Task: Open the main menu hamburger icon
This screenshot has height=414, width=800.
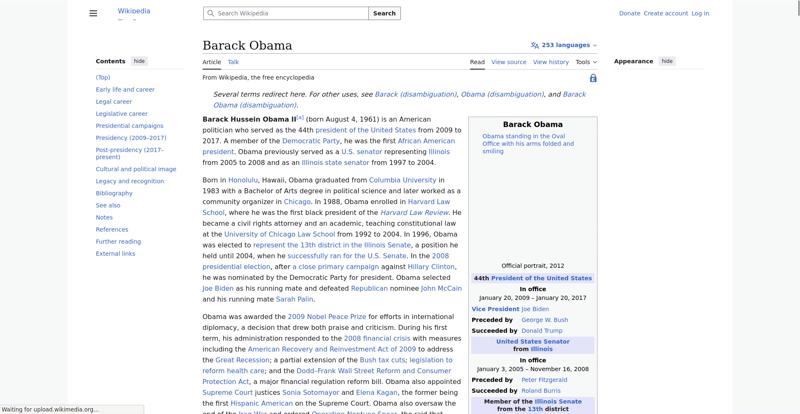Action: (93, 13)
